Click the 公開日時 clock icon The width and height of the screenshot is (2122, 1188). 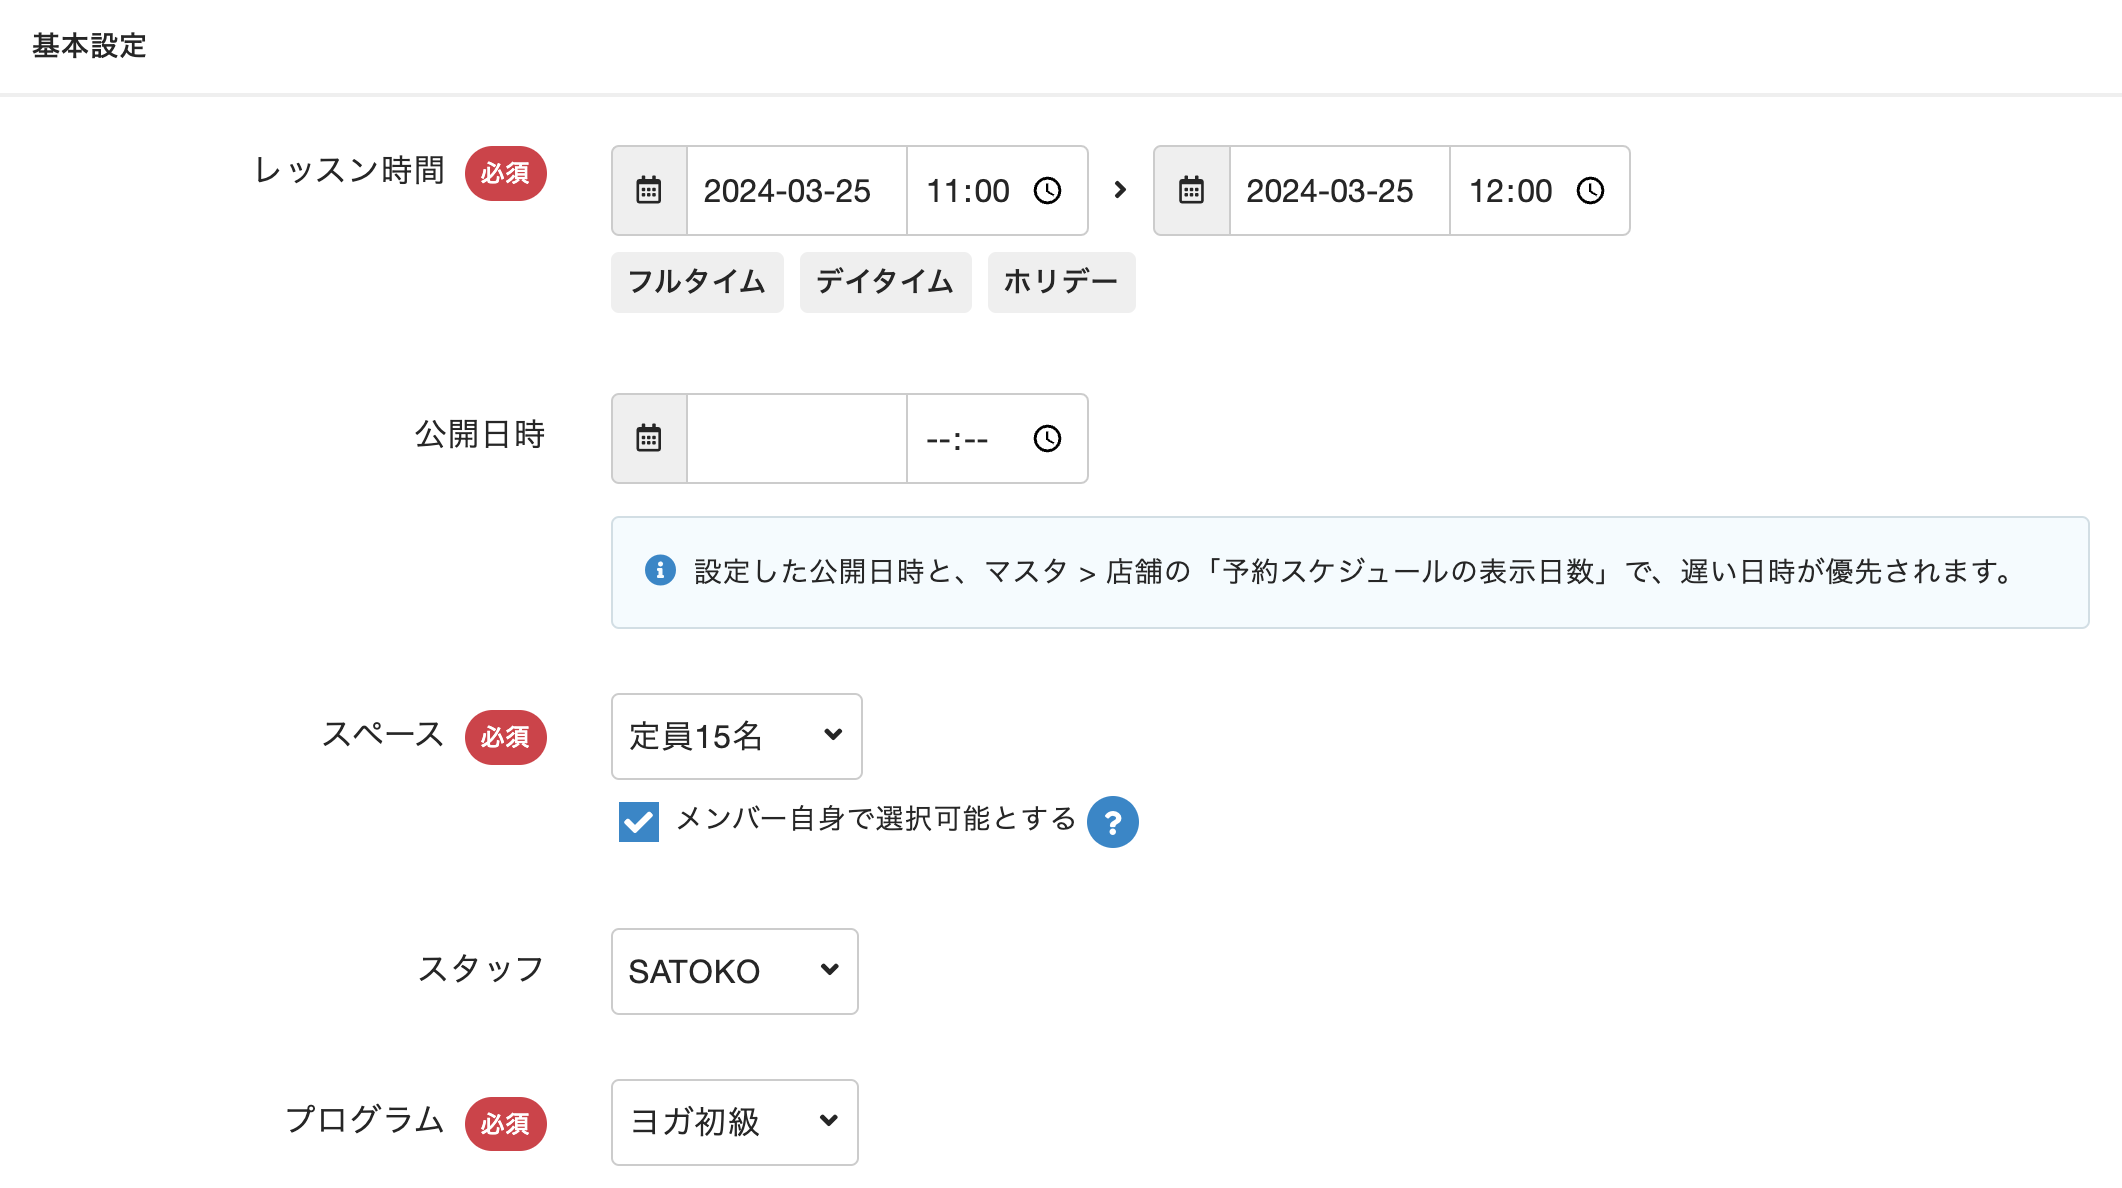pos(1047,439)
